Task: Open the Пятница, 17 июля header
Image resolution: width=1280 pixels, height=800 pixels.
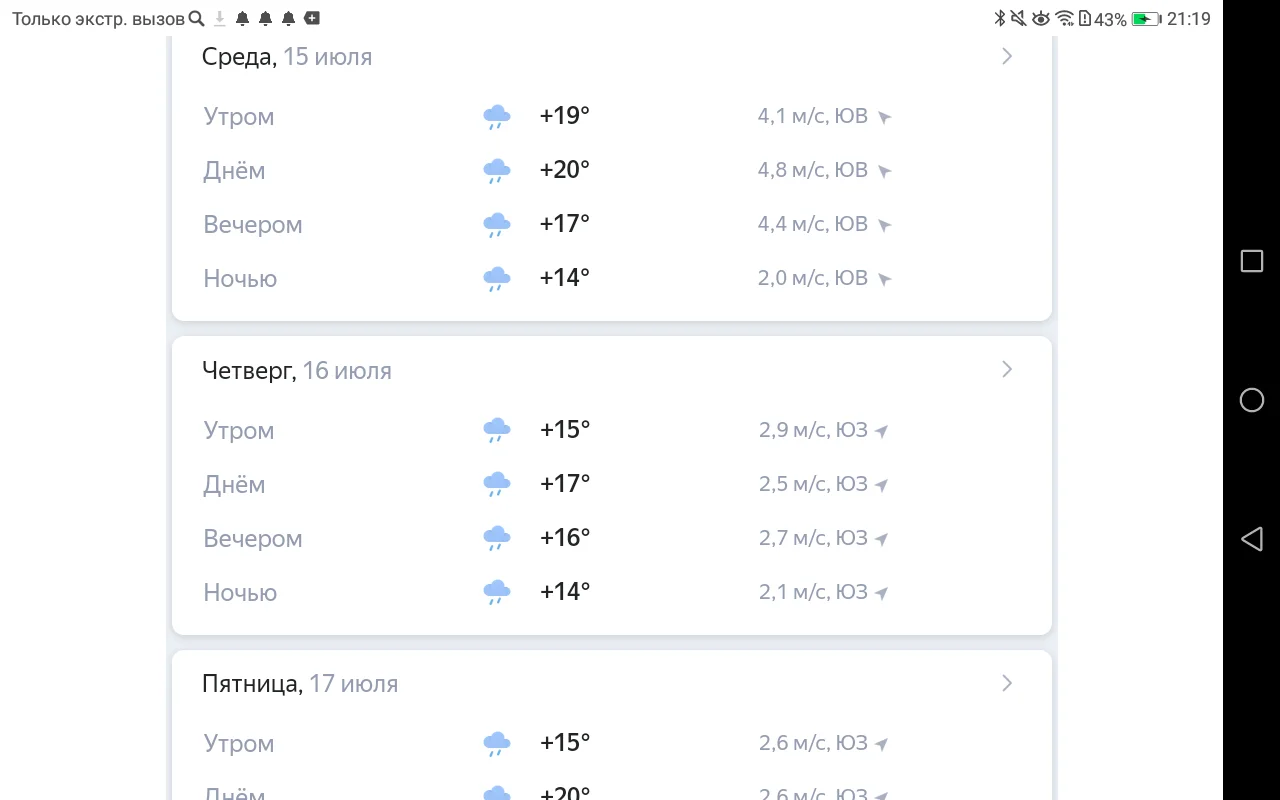Action: pyautogui.click(x=300, y=684)
